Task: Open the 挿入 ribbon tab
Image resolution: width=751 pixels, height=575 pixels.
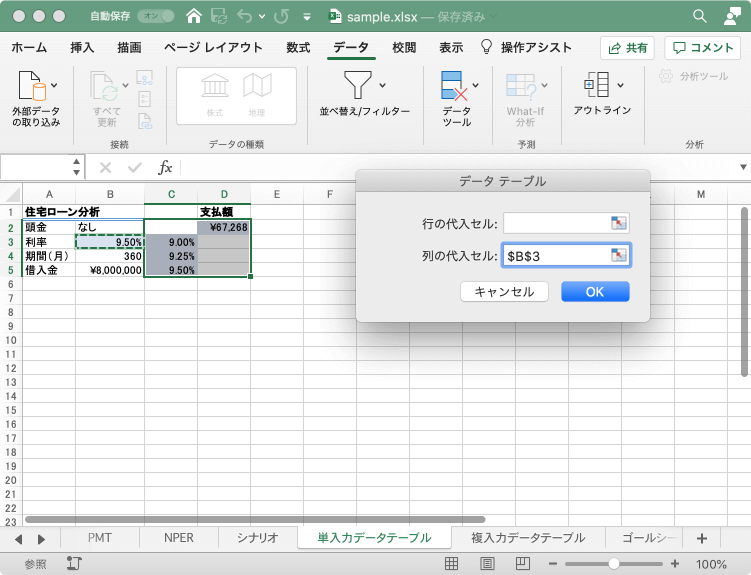Action: [x=82, y=47]
